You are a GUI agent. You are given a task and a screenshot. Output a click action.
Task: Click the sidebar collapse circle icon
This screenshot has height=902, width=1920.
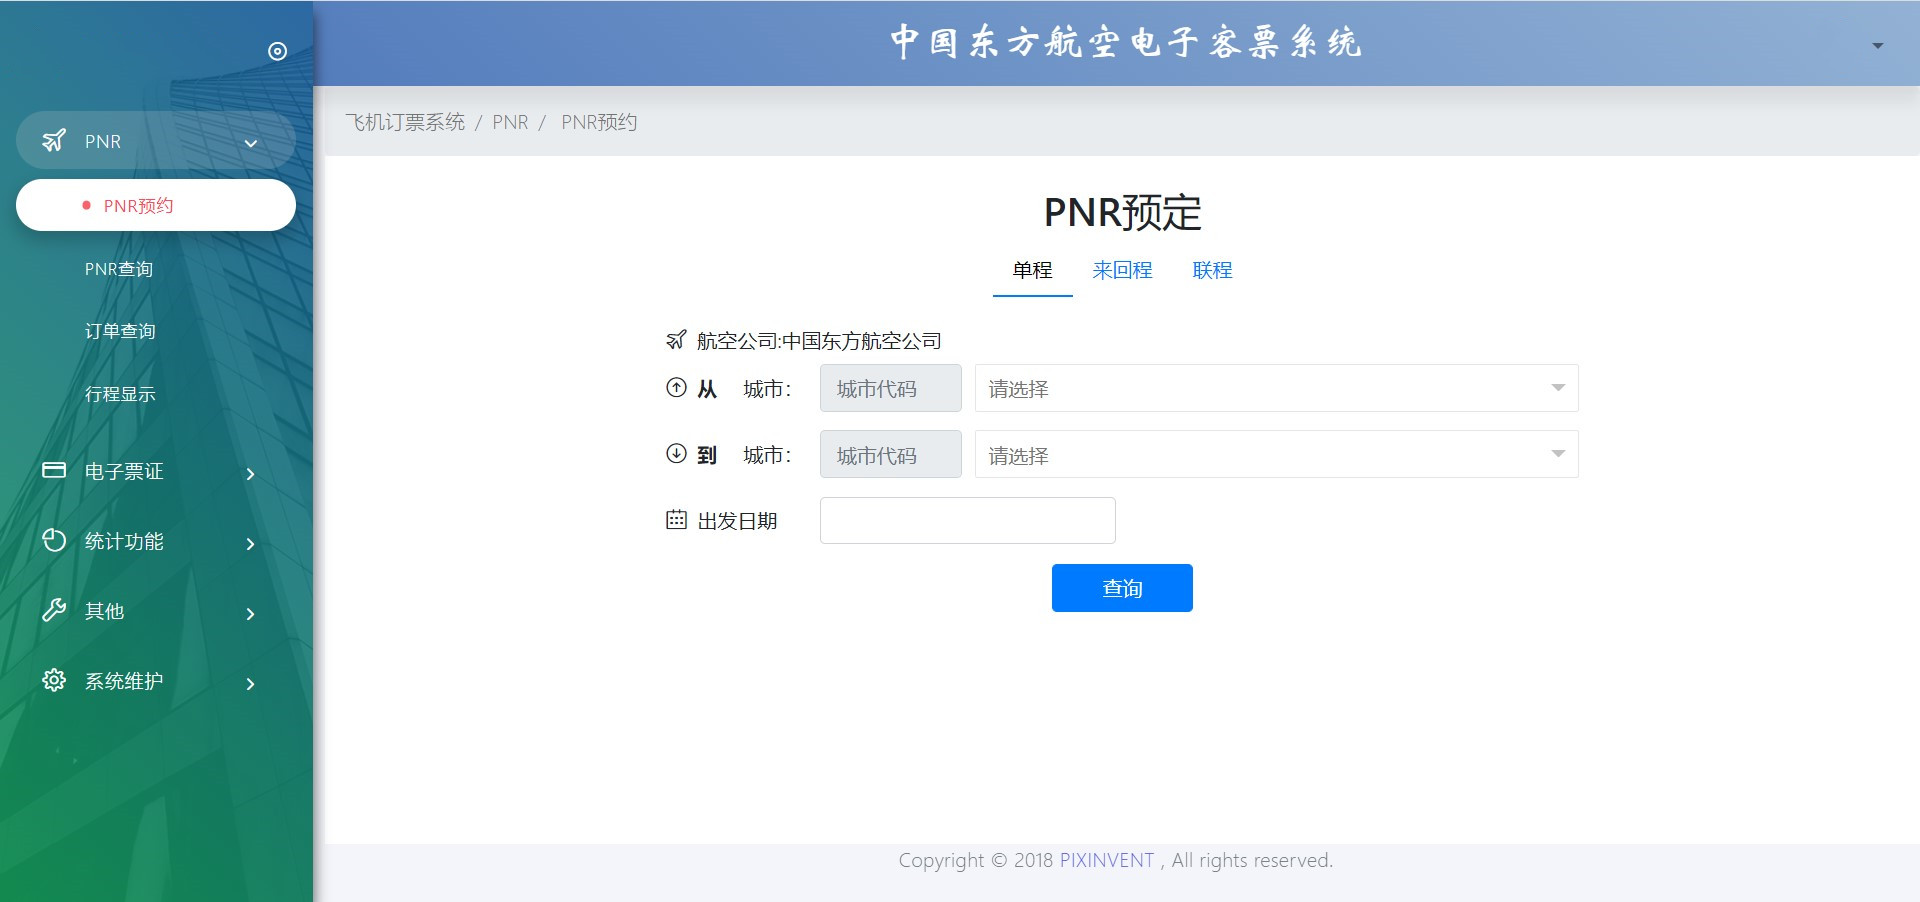coord(278,51)
